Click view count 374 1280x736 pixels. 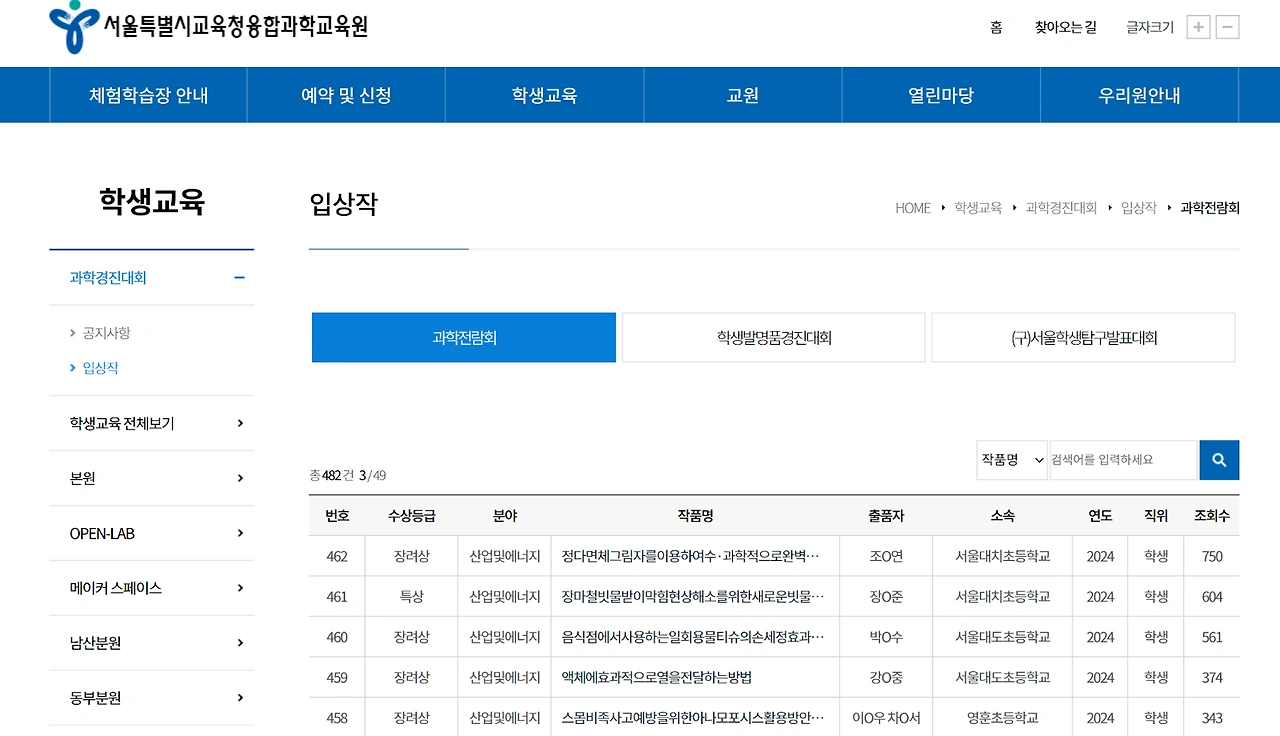[1212, 678]
